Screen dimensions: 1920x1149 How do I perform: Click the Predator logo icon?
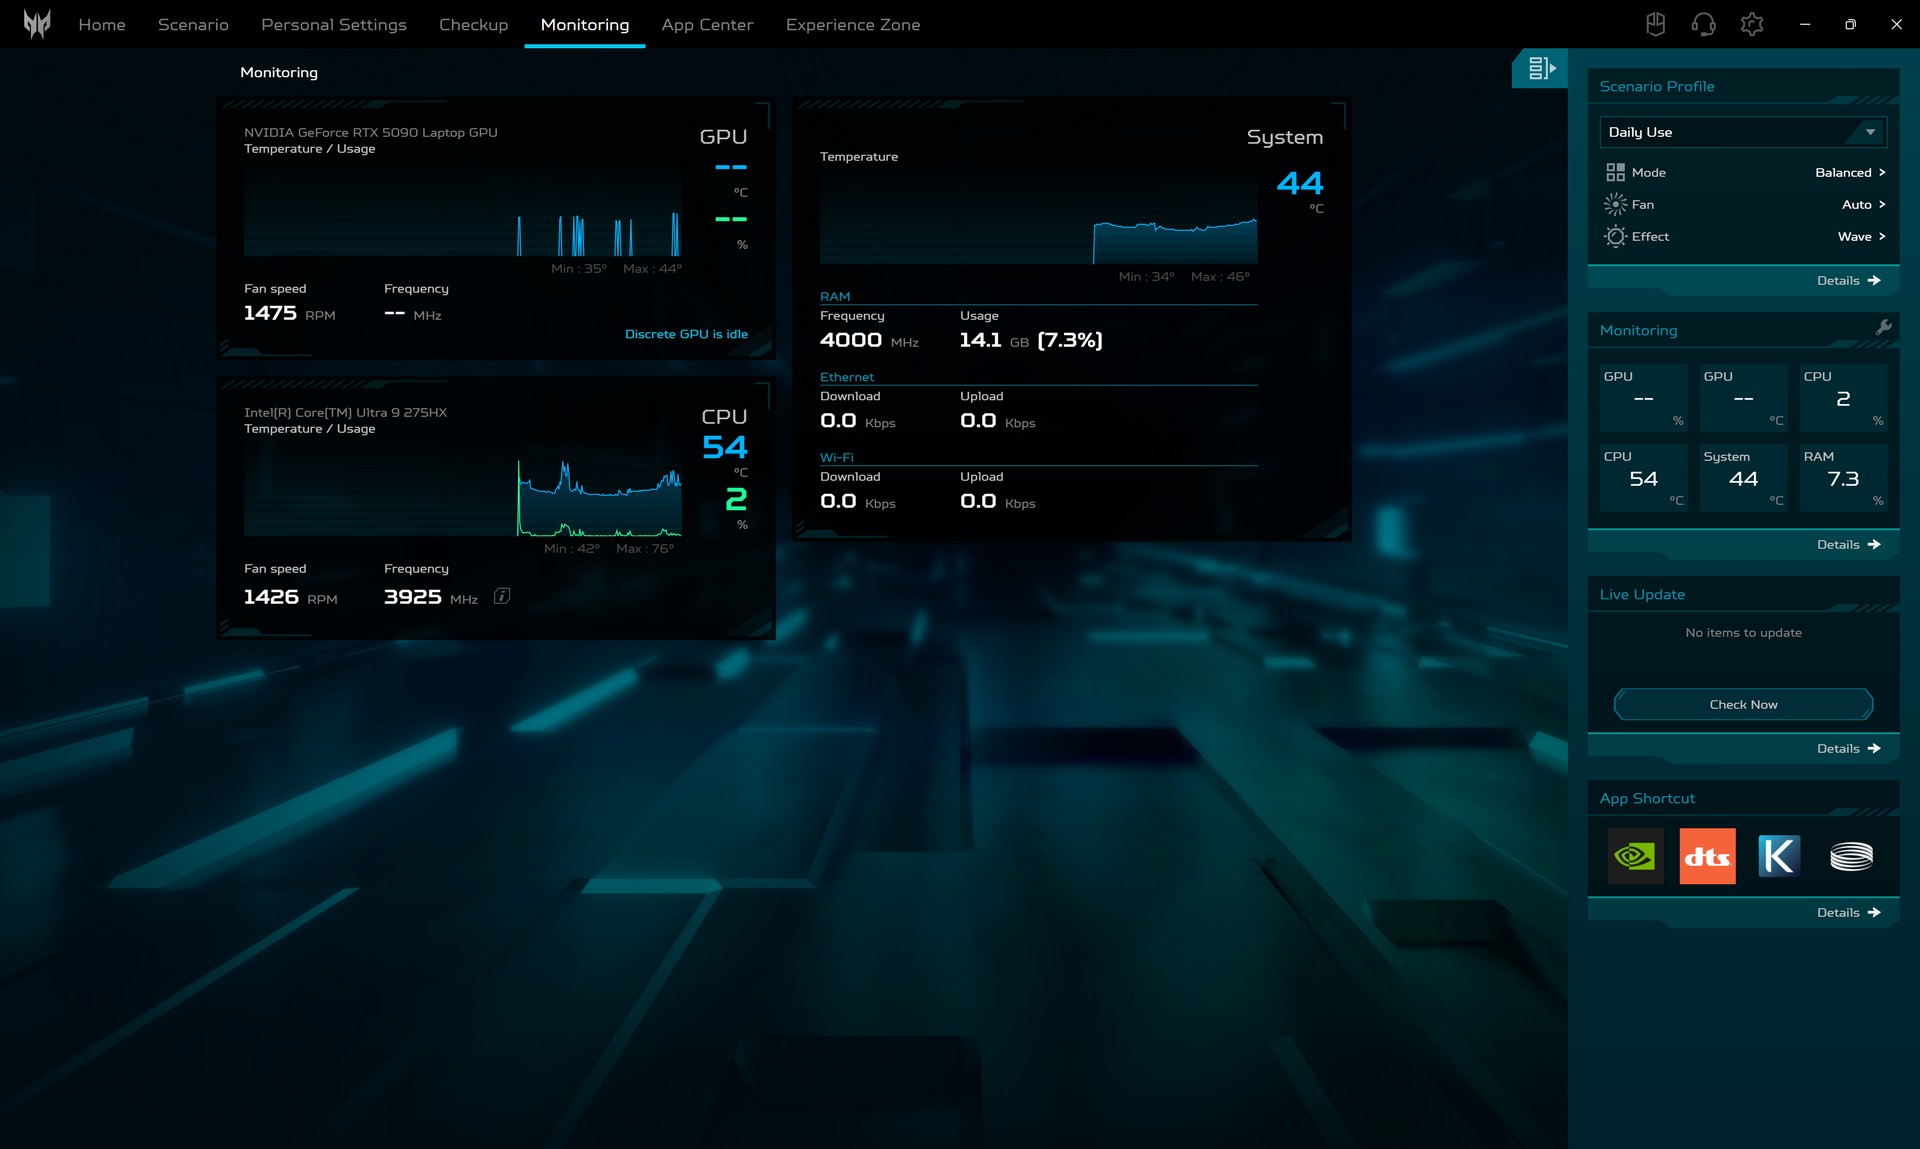coord(37,24)
